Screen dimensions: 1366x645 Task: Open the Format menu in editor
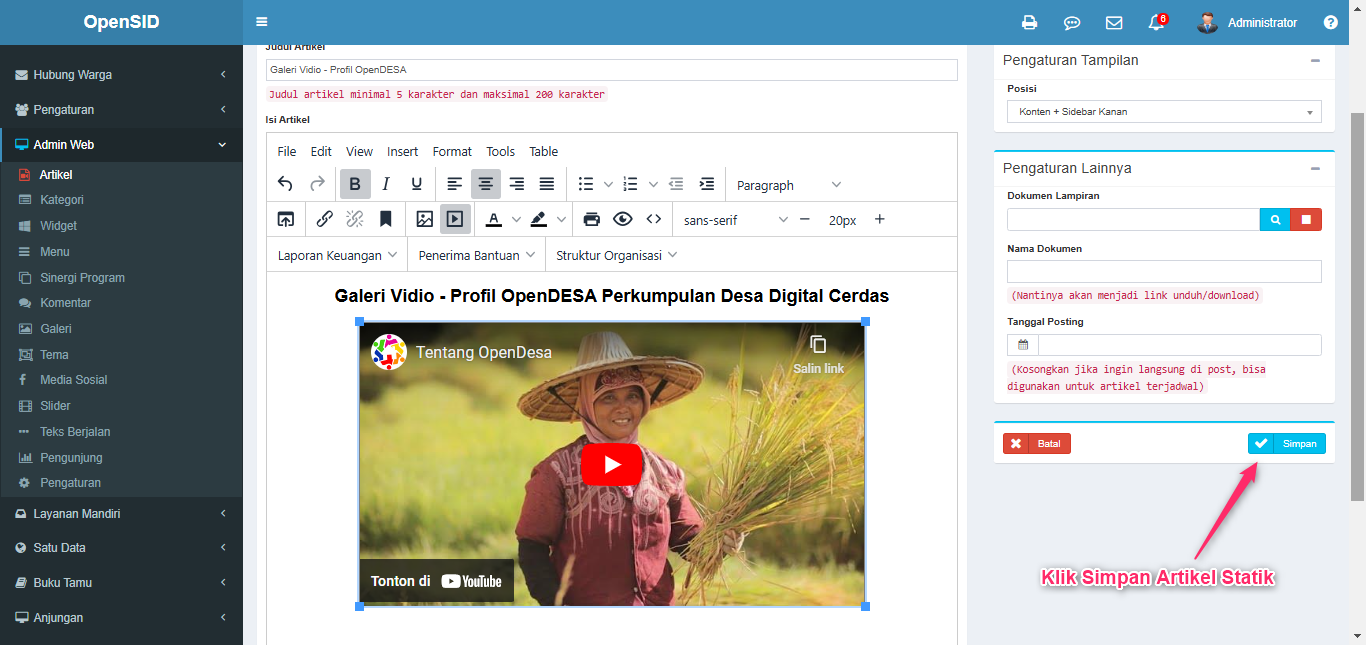(x=452, y=151)
